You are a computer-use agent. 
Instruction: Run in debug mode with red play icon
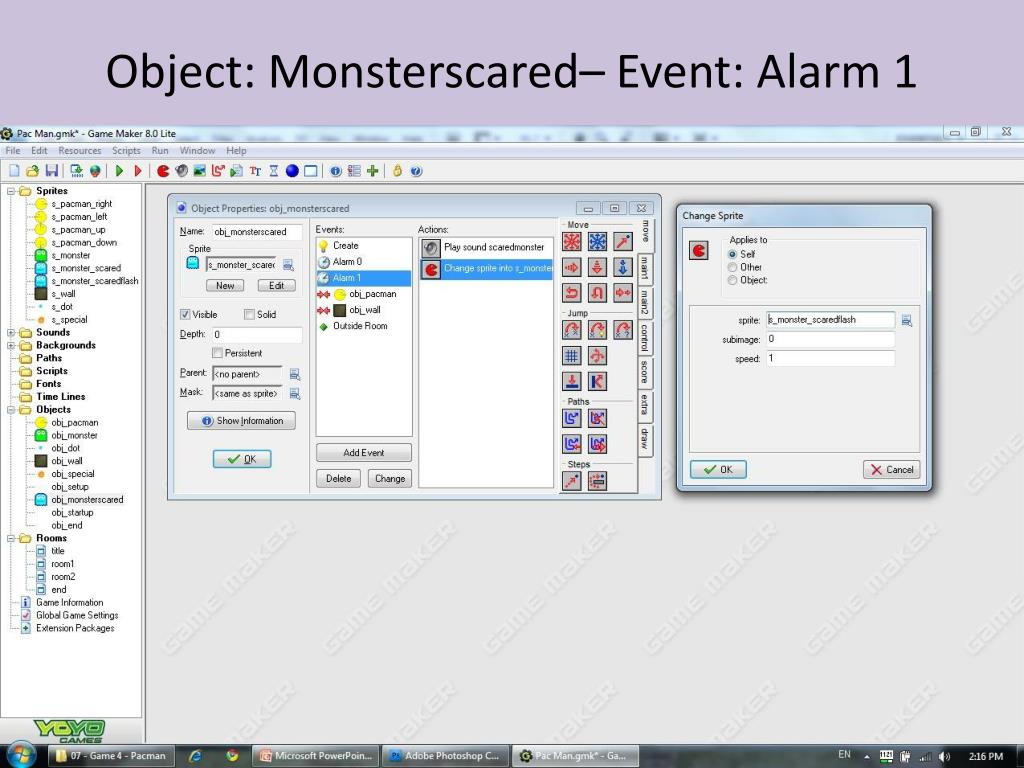click(x=138, y=171)
